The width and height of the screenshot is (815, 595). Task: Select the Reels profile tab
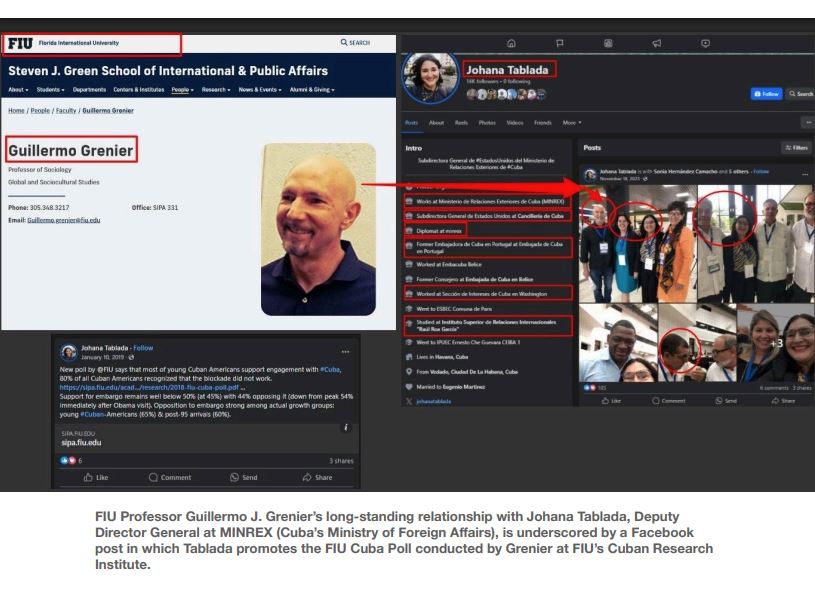461,123
